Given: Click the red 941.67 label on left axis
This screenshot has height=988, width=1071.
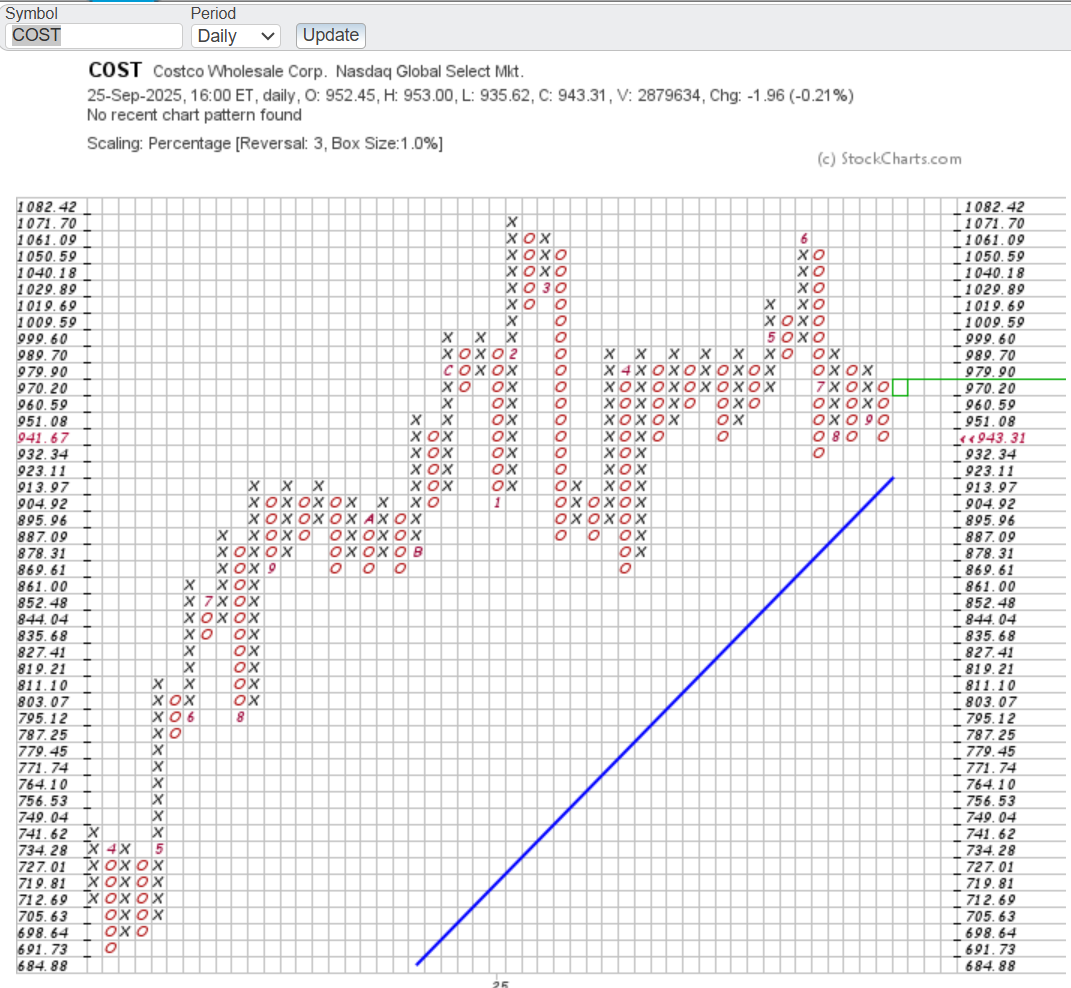Looking at the screenshot, I should point(43,438).
